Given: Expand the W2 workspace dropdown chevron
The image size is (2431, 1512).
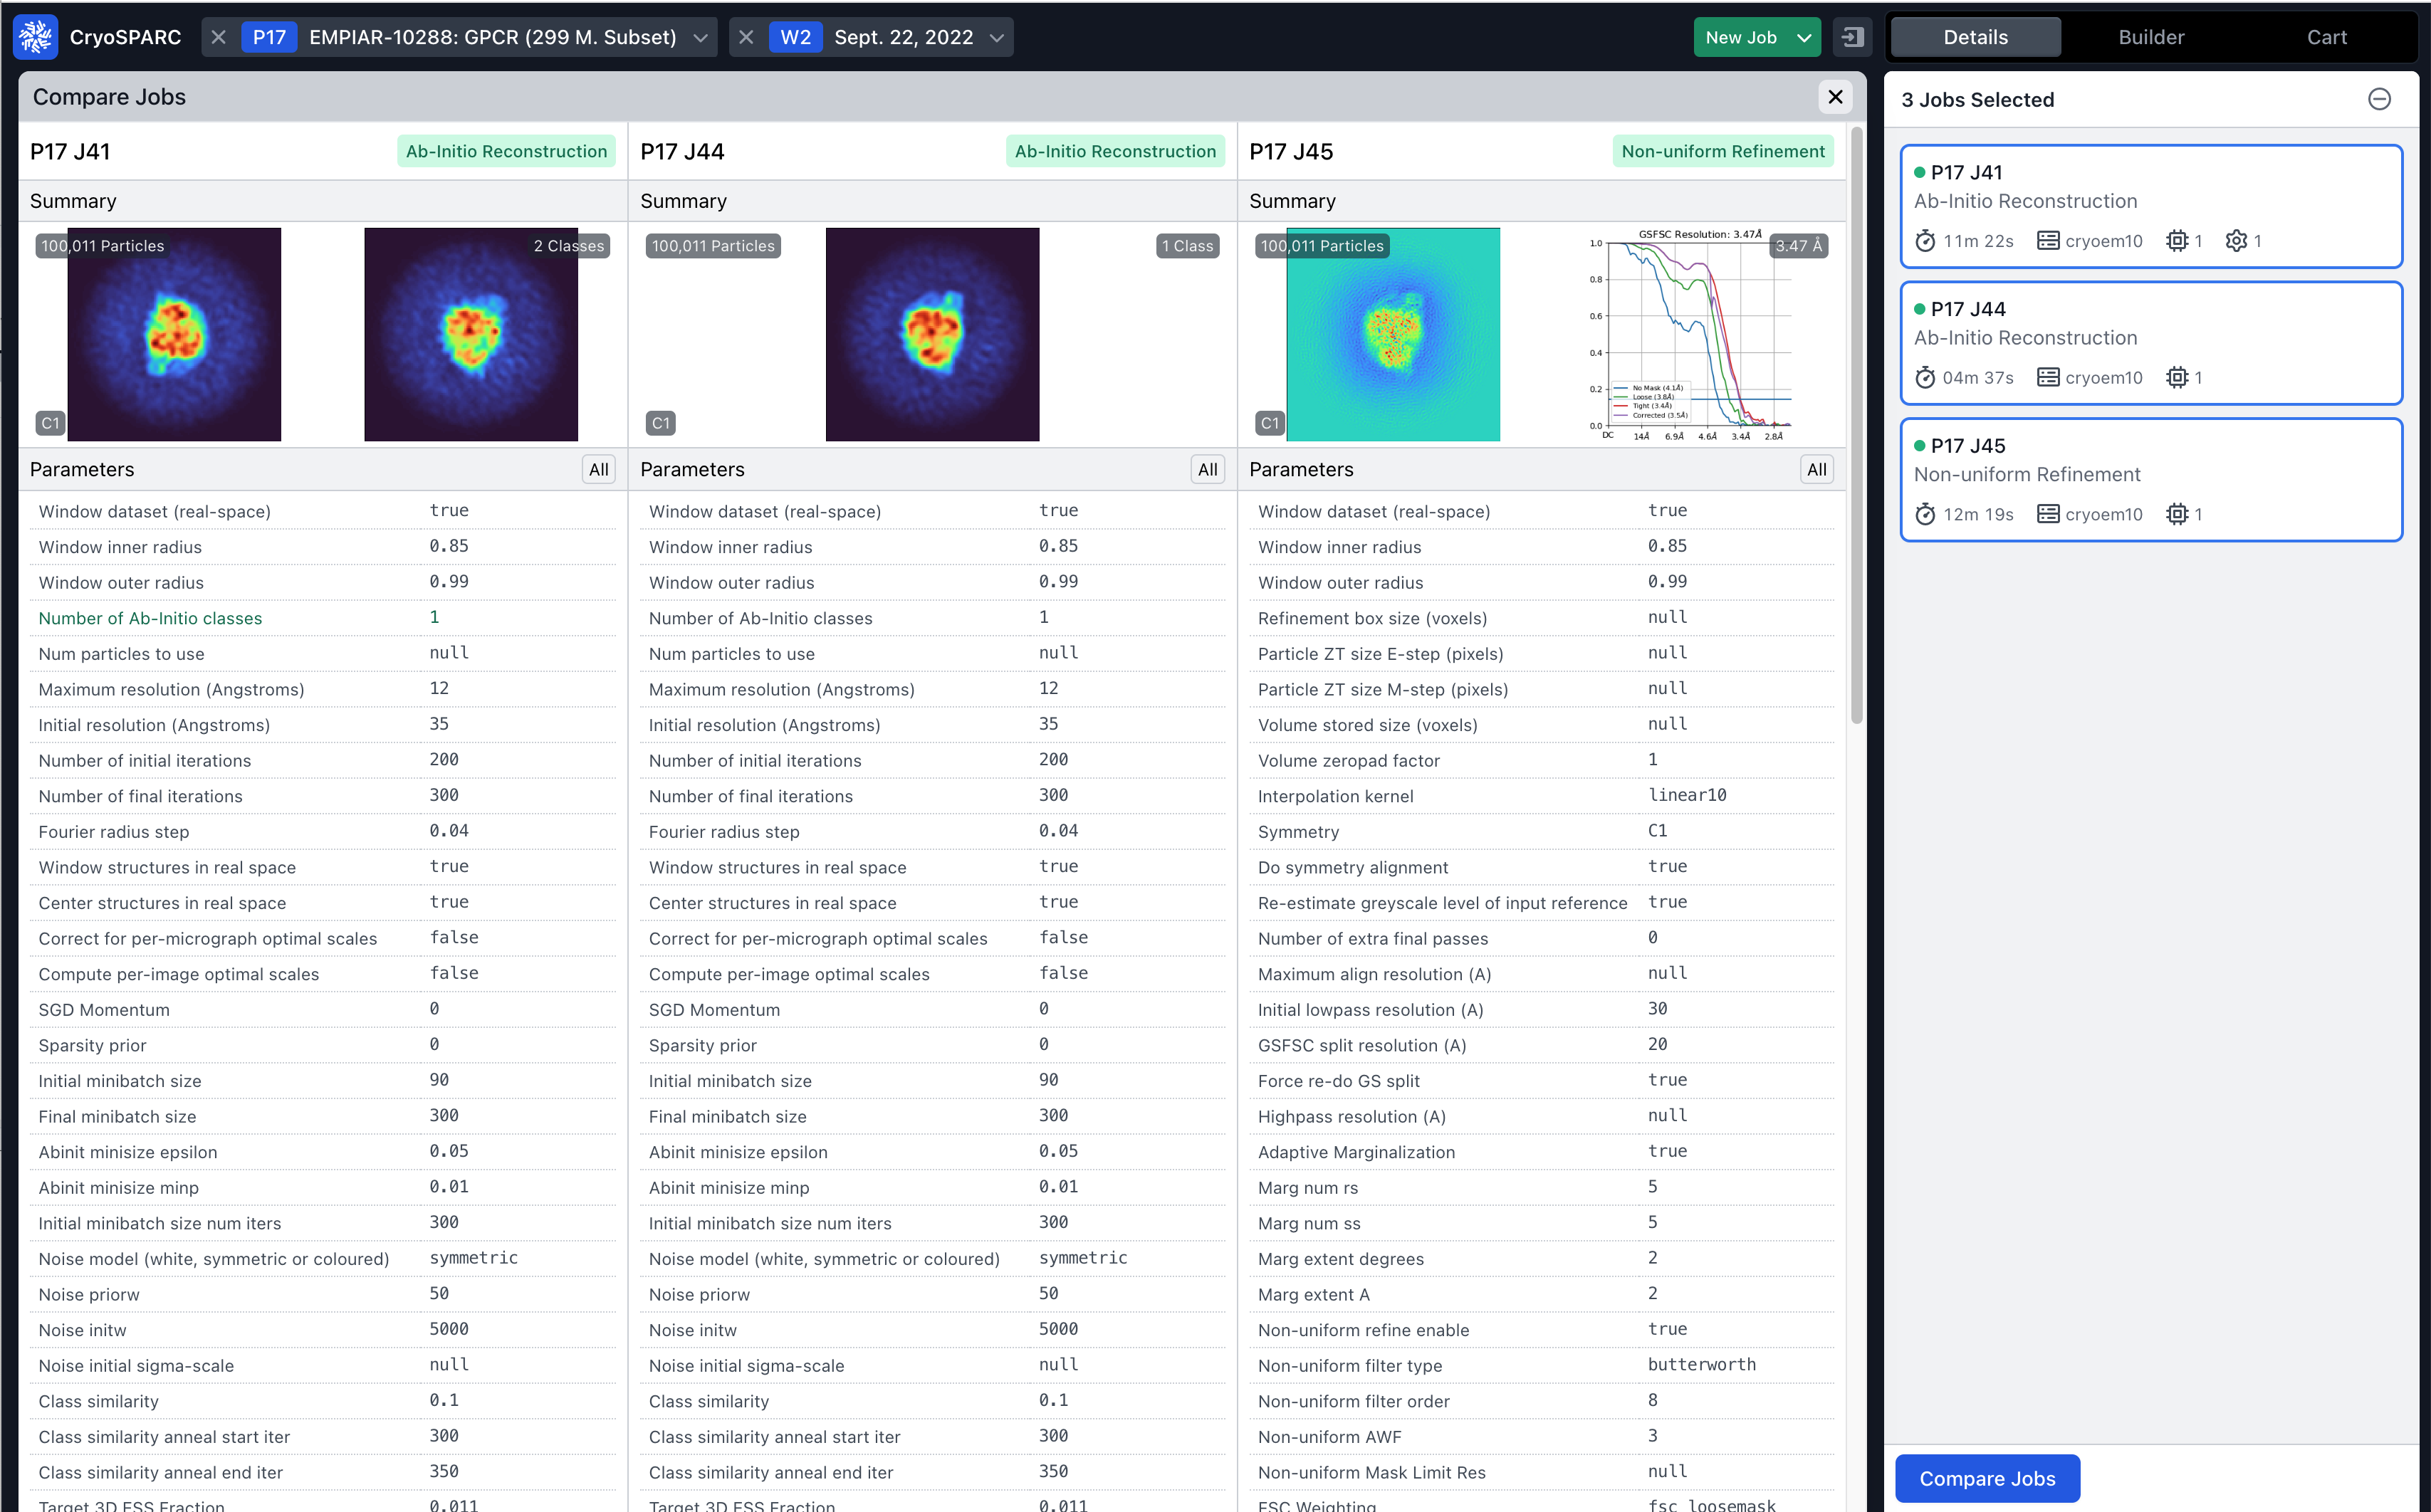Looking at the screenshot, I should 996,38.
